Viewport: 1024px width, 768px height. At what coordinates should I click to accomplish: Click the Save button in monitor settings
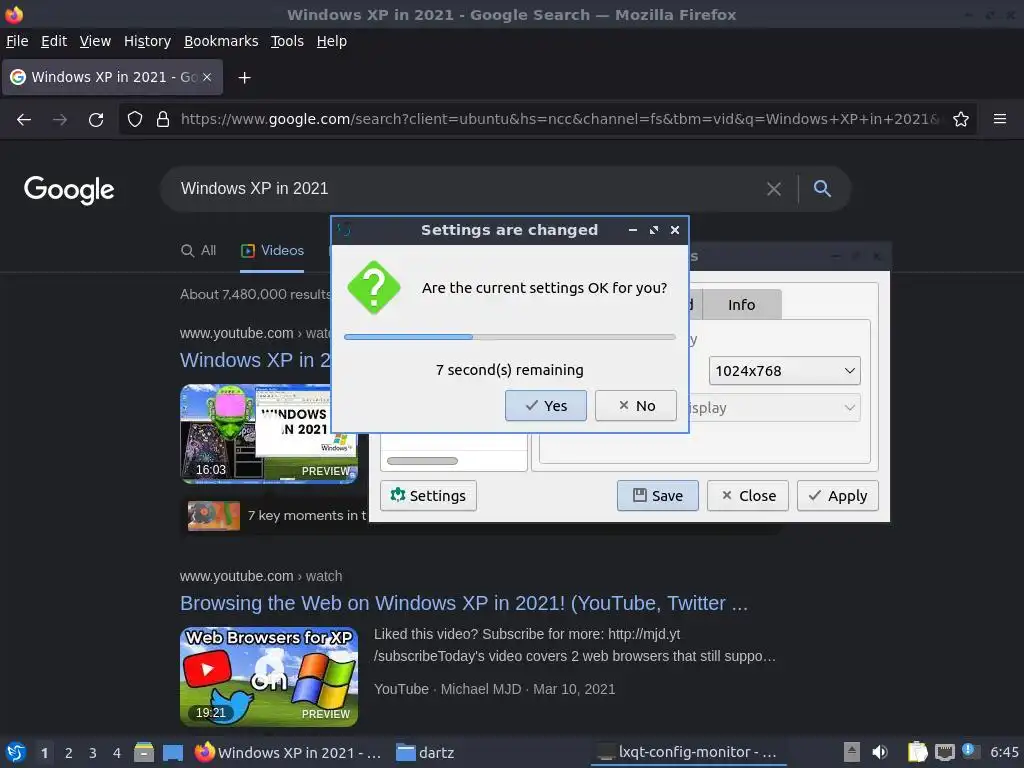pyautogui.click(x=658, y=496)
